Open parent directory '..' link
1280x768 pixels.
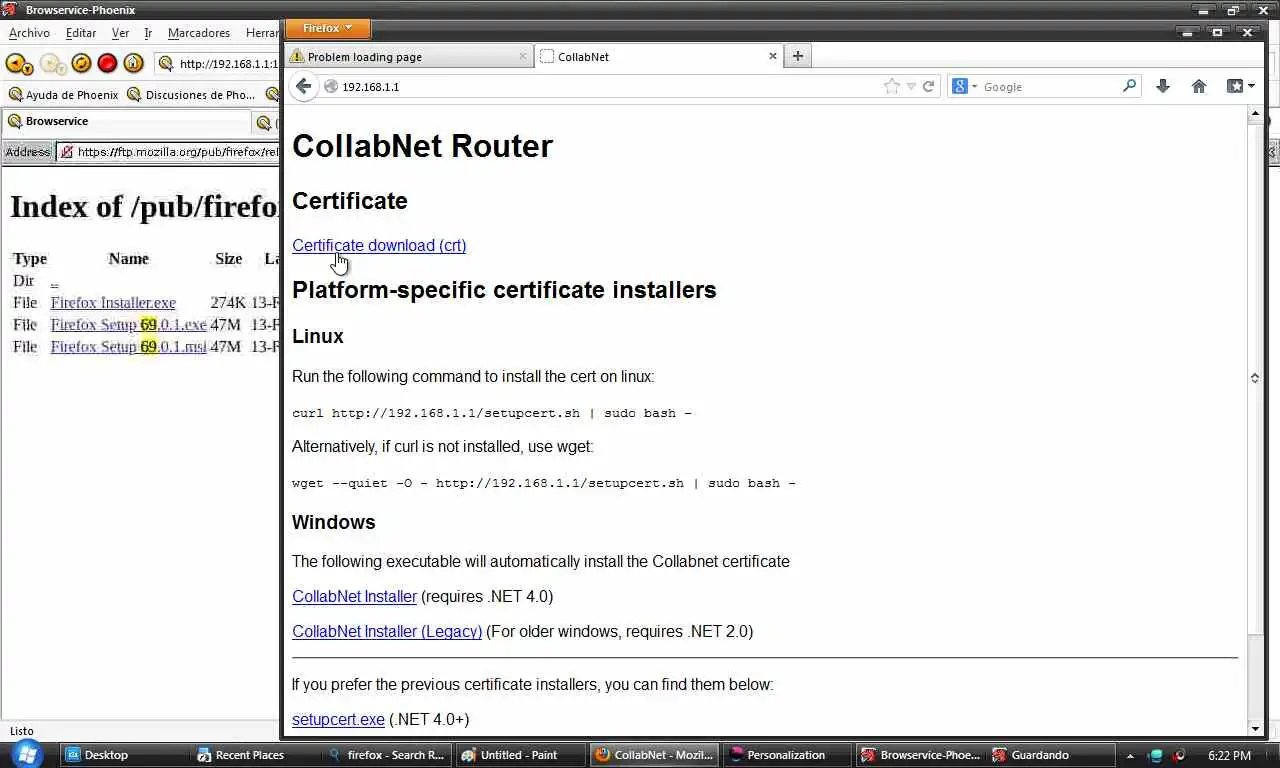54,281
